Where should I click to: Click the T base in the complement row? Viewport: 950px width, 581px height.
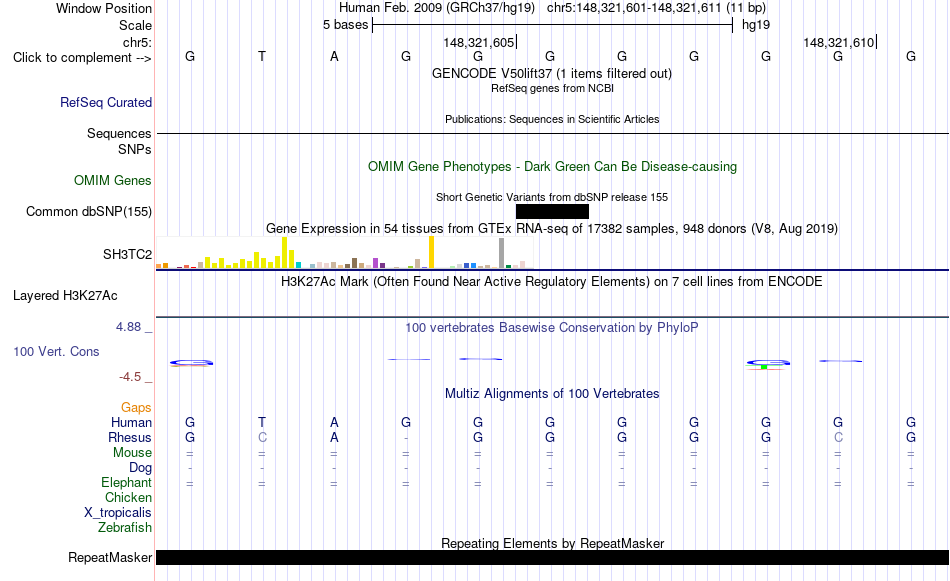[262, 56]
